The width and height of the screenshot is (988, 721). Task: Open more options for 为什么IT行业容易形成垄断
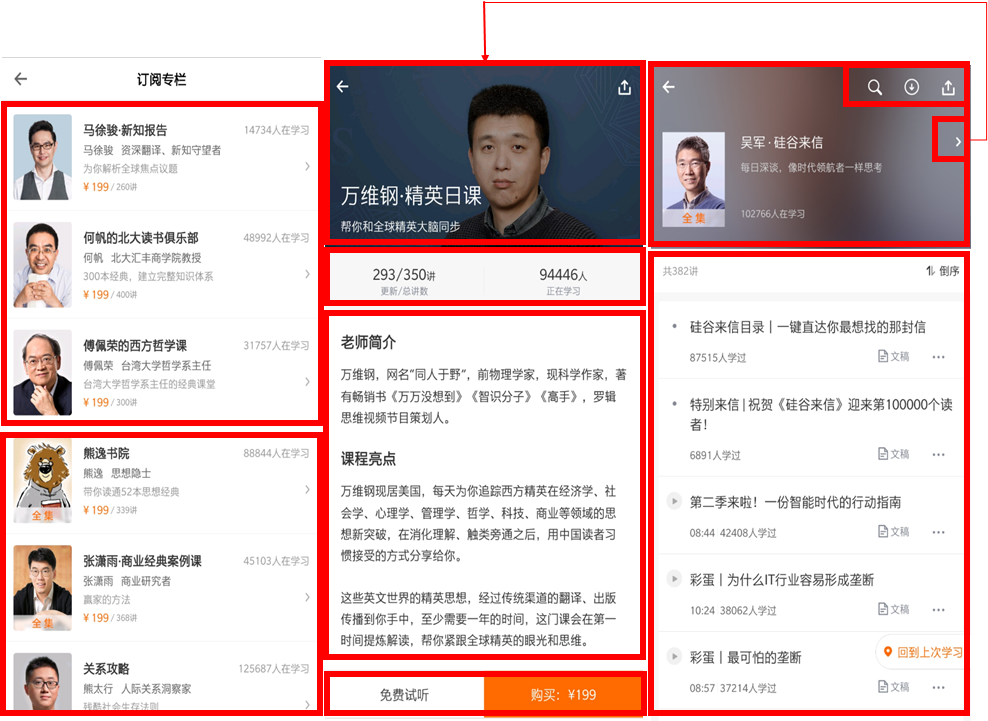[938, 610]
